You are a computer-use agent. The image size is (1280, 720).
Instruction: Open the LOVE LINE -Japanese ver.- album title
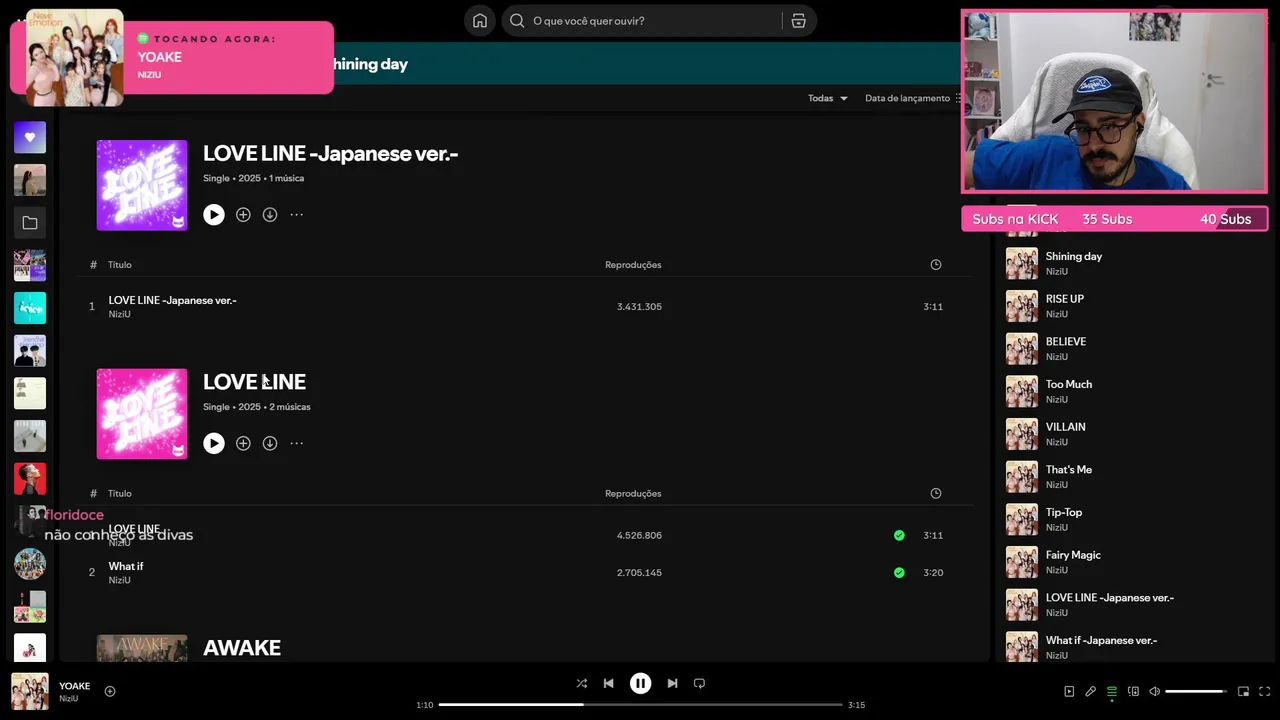331,154
